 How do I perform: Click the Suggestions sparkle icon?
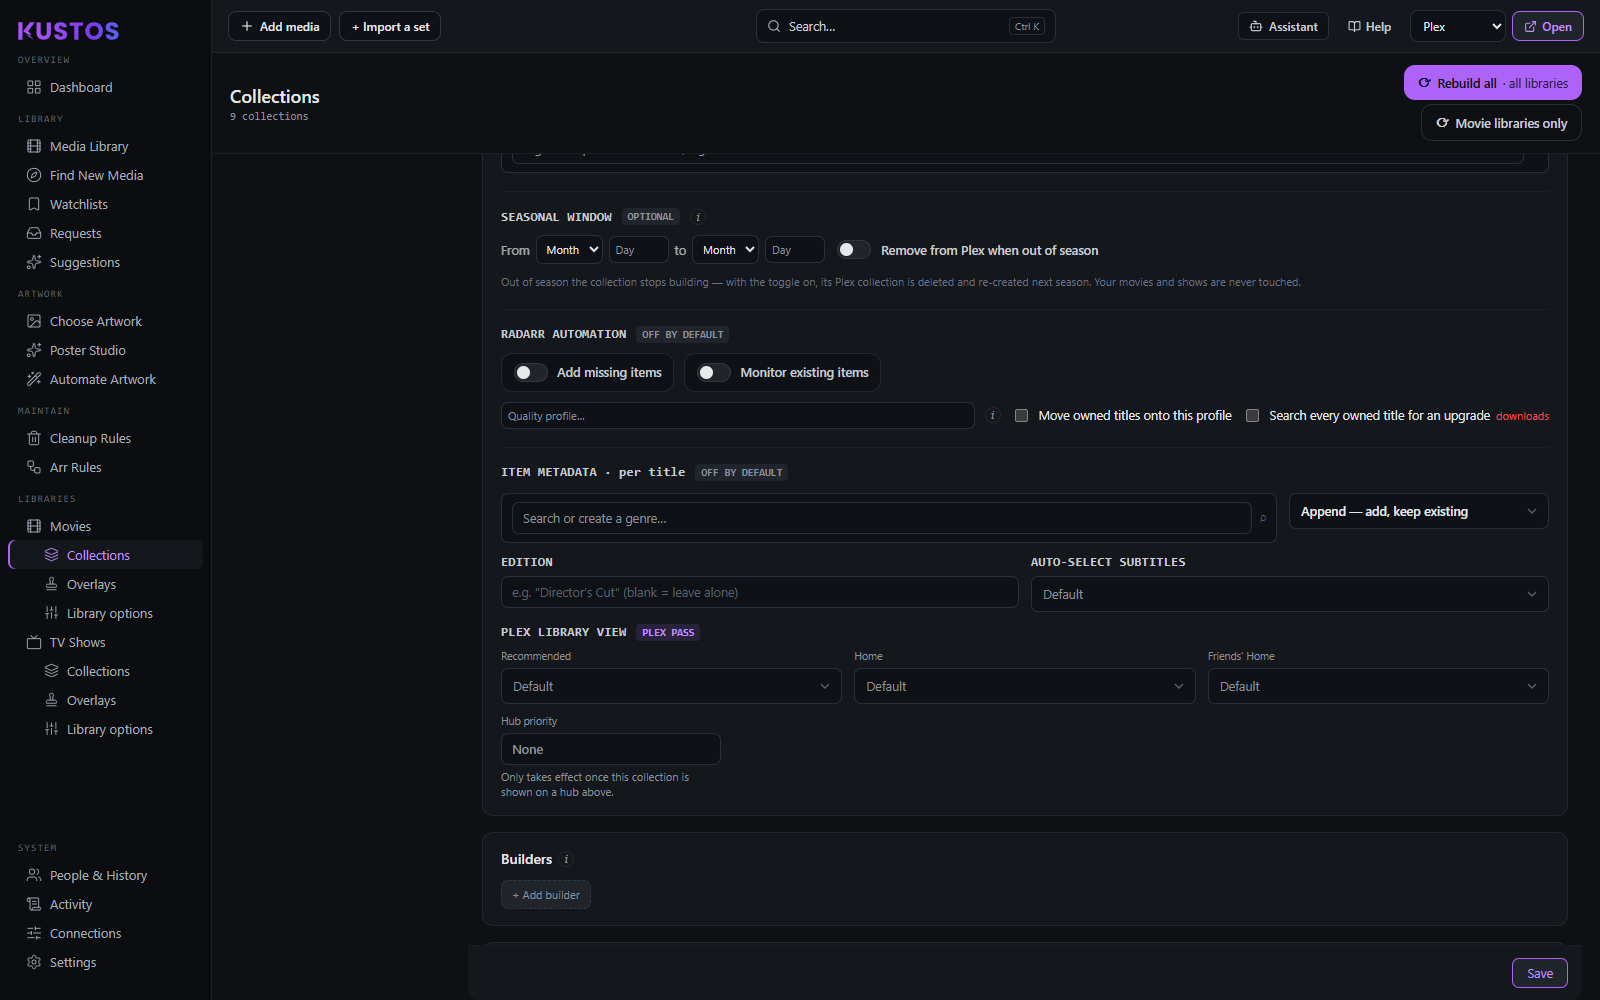34,262
